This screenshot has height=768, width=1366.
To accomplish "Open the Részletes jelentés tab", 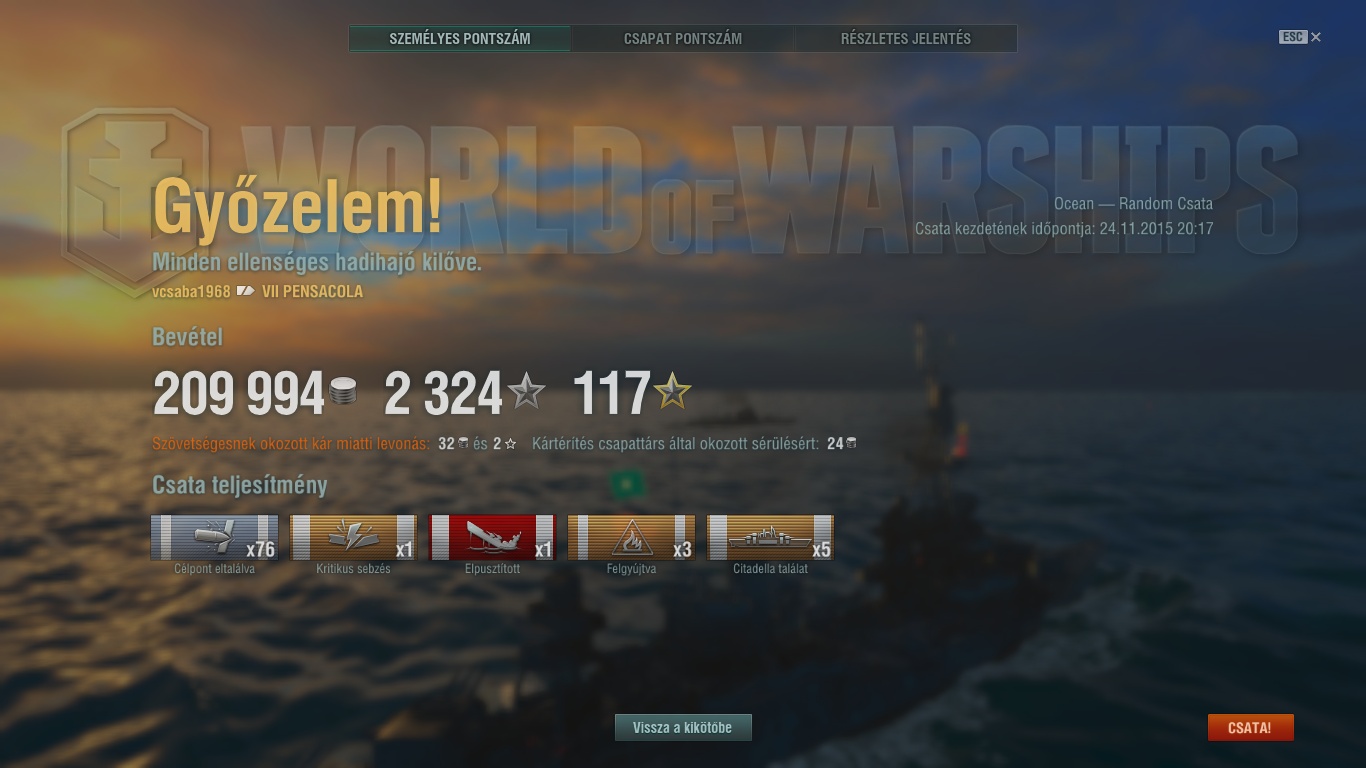I will pyautogui.click(x=906, y=39).
